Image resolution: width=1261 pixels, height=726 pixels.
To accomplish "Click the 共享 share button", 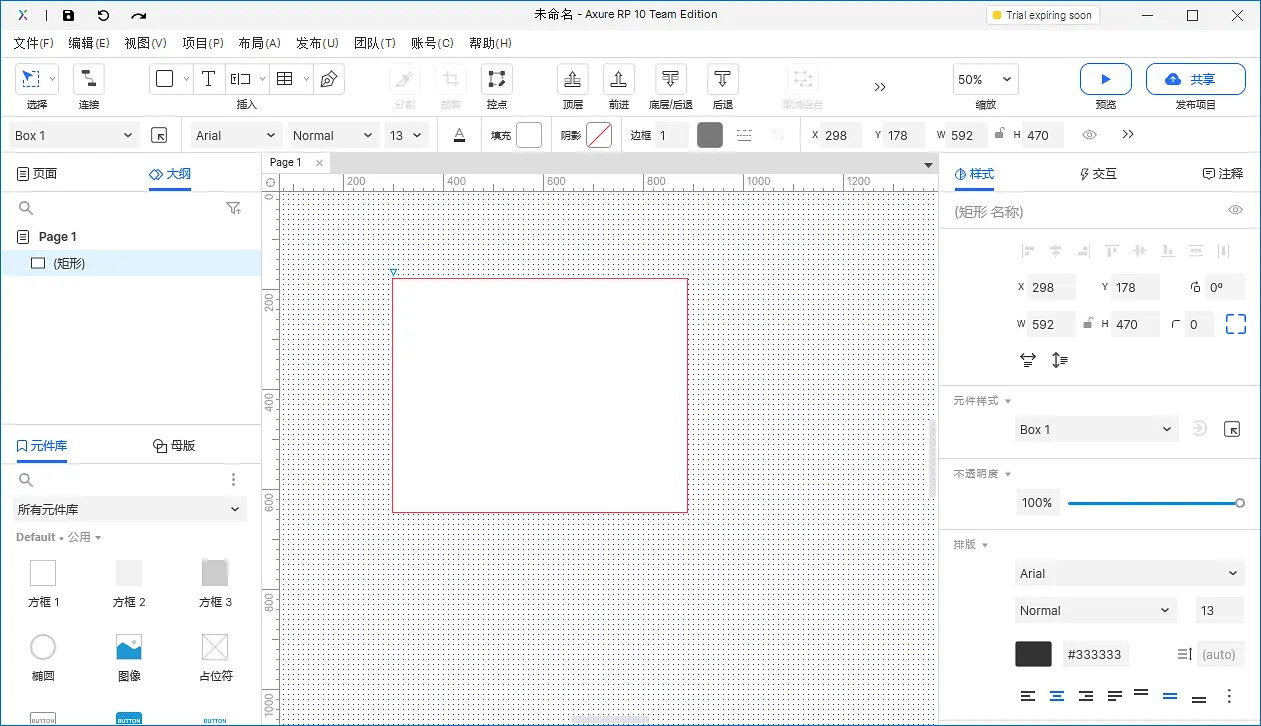I will (1195, 78).
